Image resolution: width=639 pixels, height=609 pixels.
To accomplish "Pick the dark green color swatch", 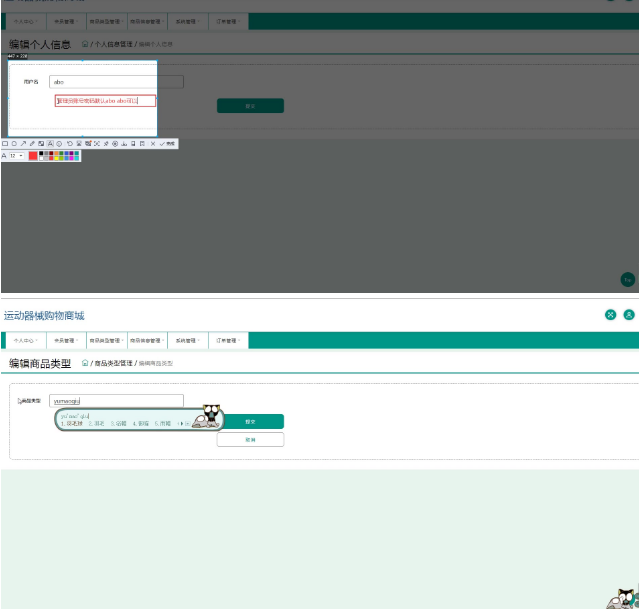I will pos(61,153).
